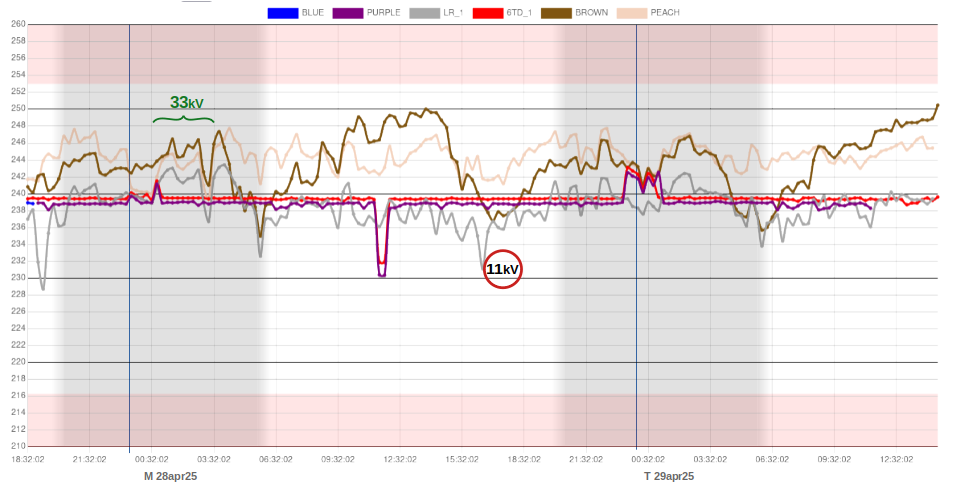Toggle the PEACH series legend swatch
This screenshot has height=494, width=958.
[632, 13]
